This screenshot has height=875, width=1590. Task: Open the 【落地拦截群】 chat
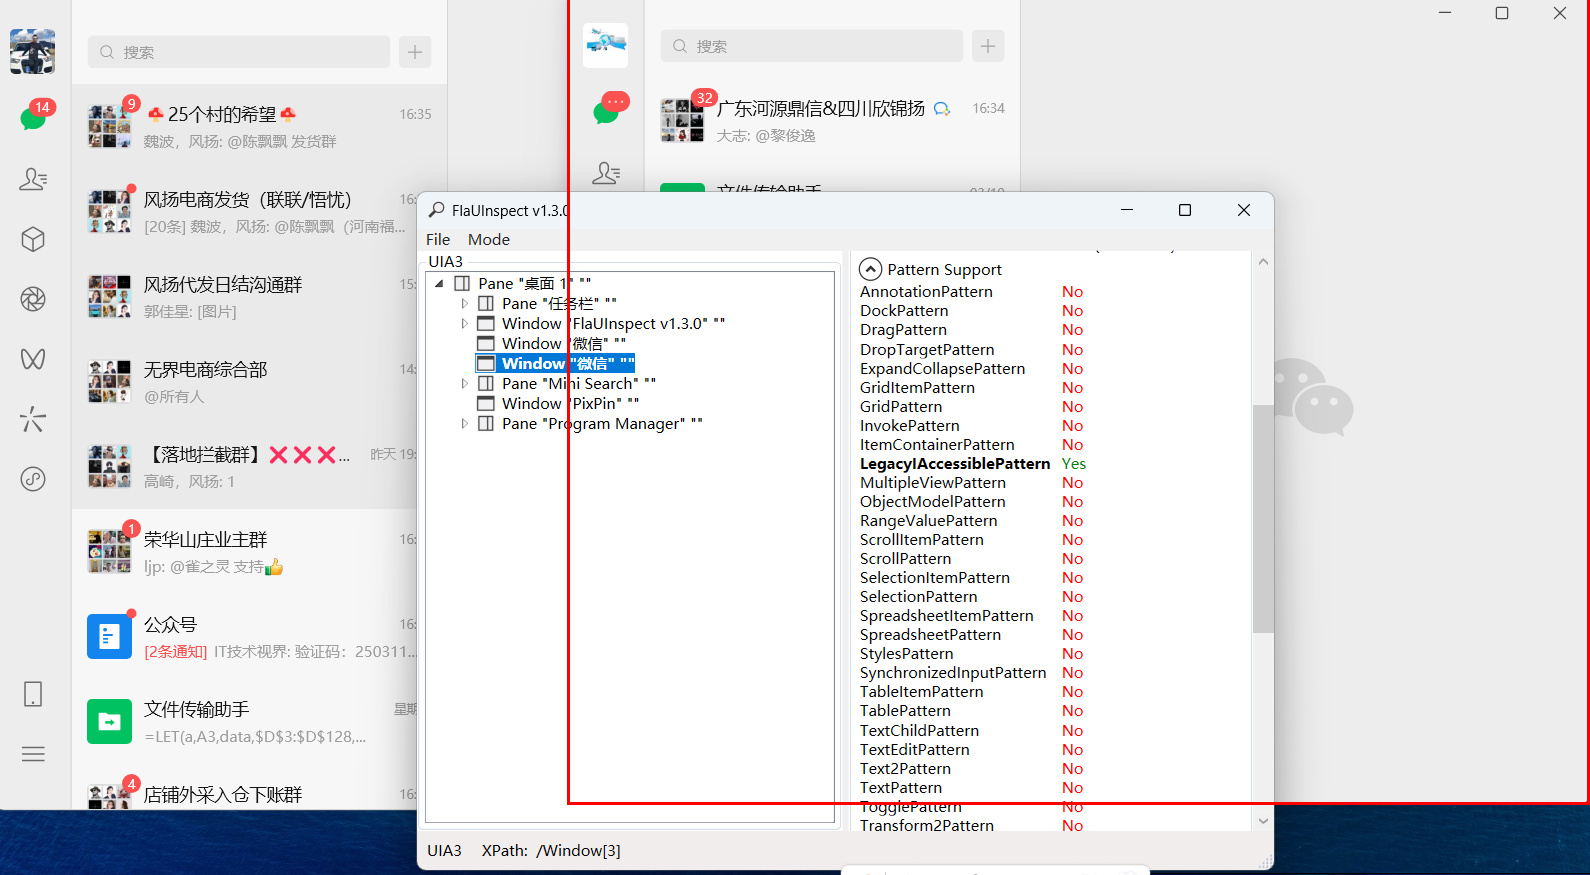point(260,466)
